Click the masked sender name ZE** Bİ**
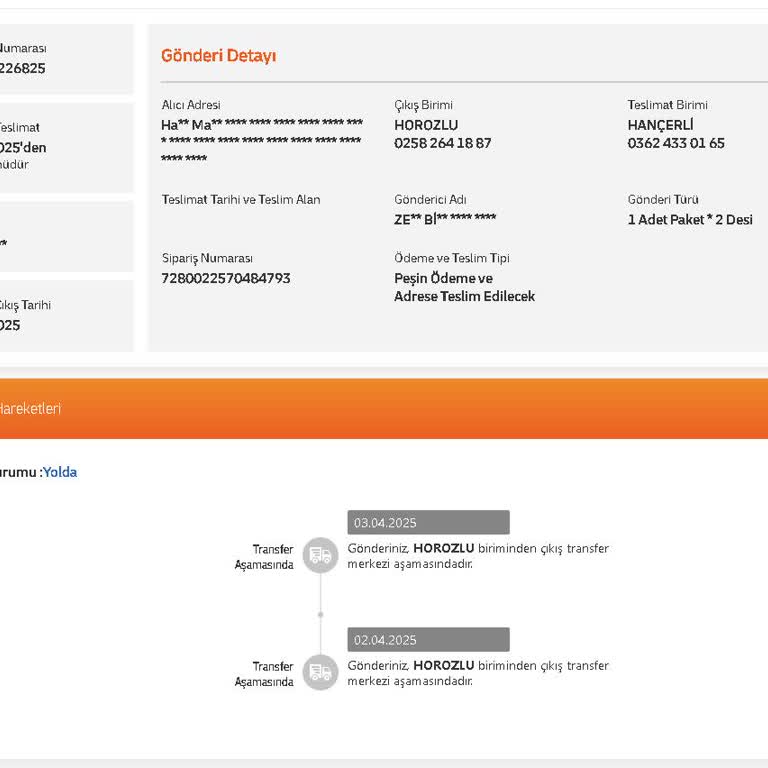Screen dimensions: 768x768 click(x=445, y=219)
